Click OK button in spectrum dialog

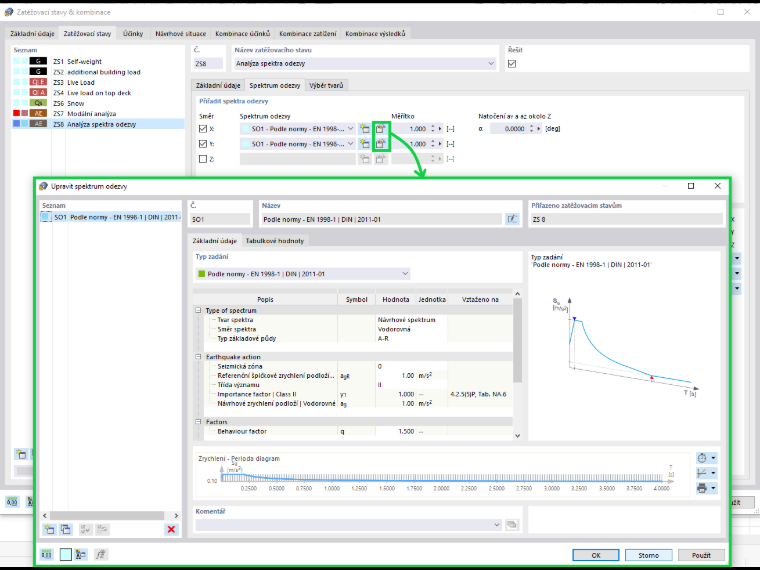point(596,555)
